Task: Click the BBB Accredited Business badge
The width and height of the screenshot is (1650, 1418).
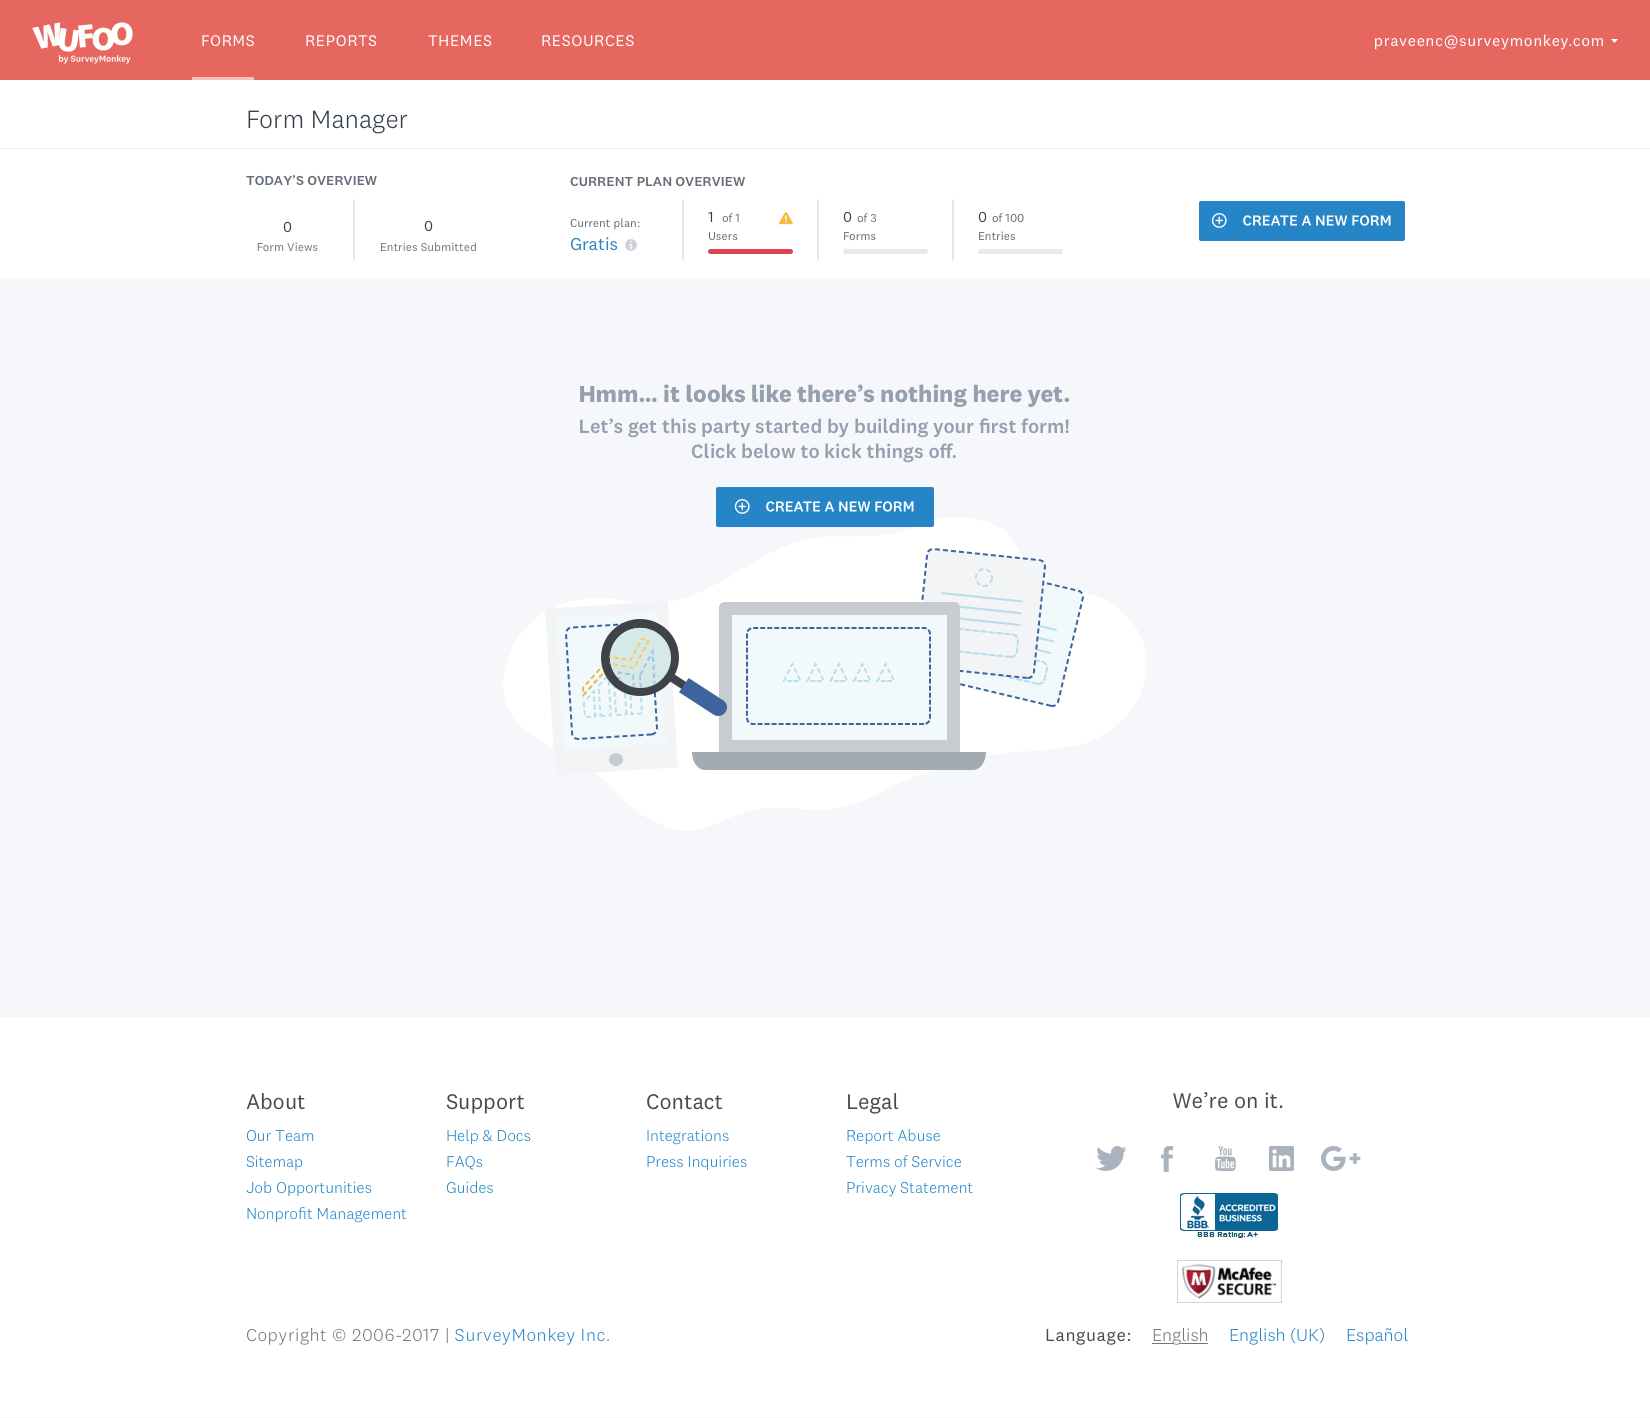Action: (x=1228, y=1212)
